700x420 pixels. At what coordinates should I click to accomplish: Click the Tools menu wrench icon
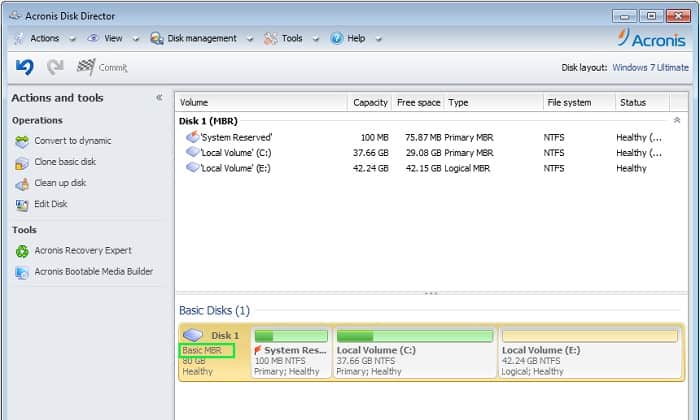(x=271, y=39)
